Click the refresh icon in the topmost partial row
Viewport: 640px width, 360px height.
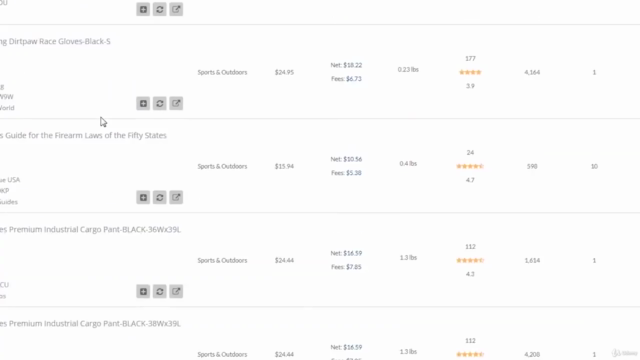(160, 9)
